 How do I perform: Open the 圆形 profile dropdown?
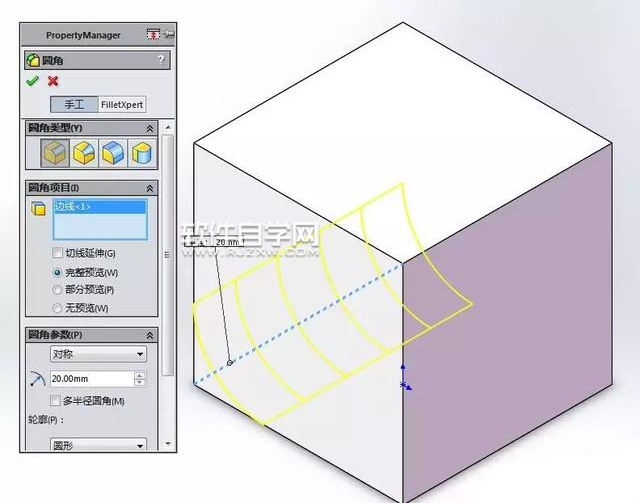point(98,445)
